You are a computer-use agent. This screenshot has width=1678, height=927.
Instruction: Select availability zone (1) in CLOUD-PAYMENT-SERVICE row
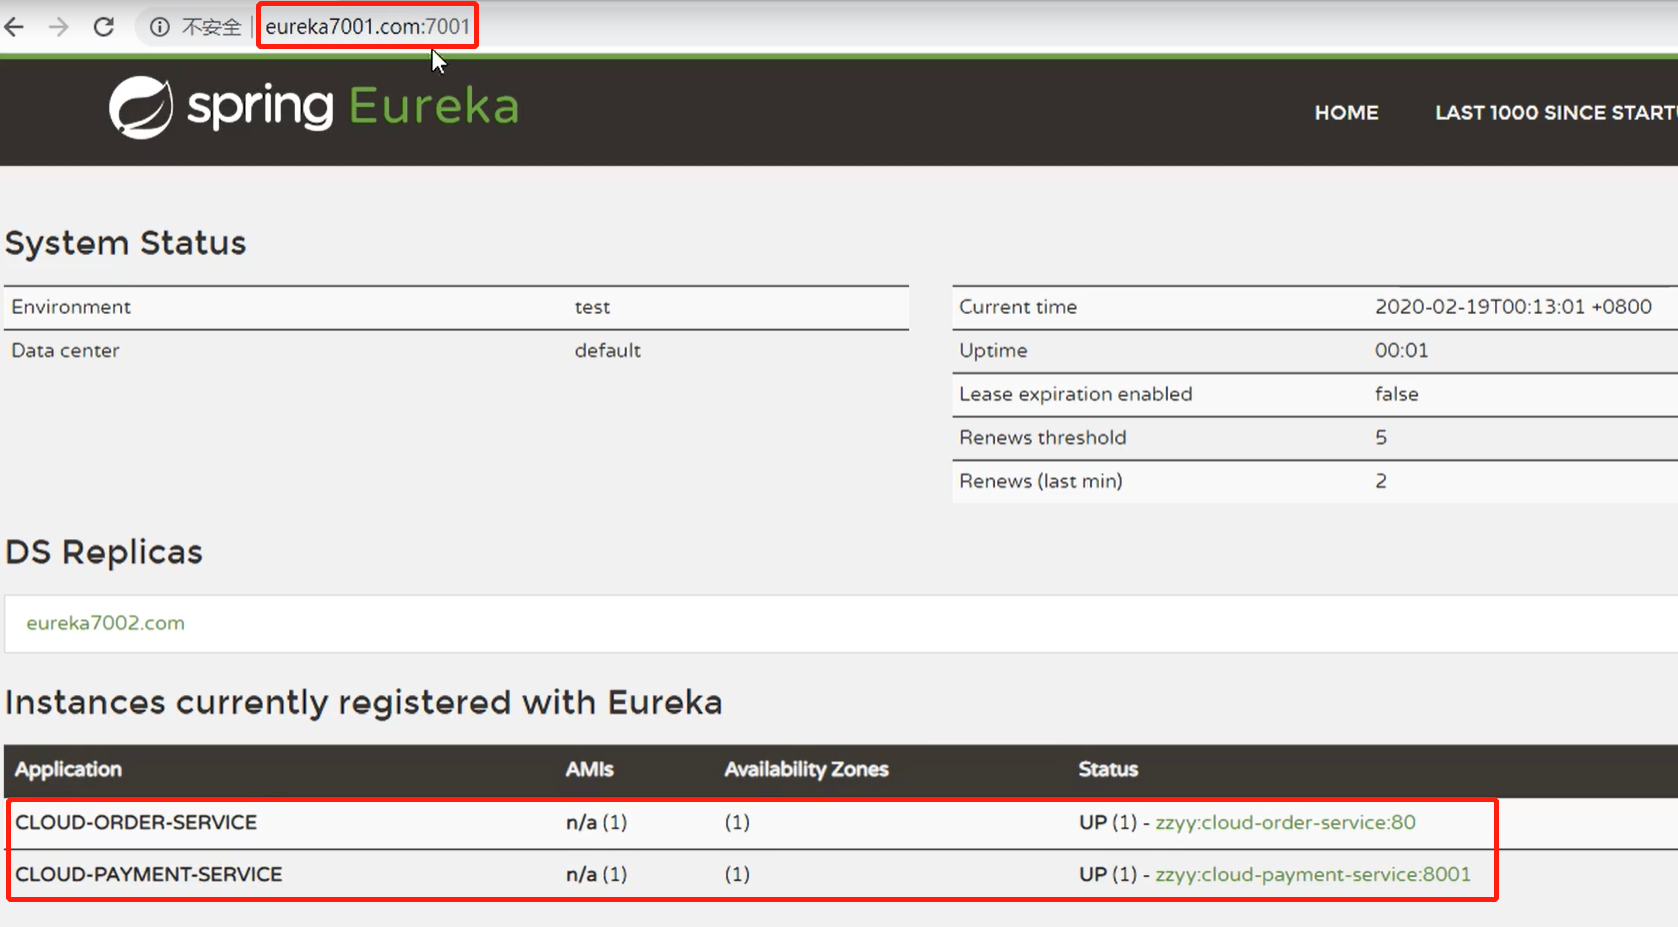(x=737, y=874)
